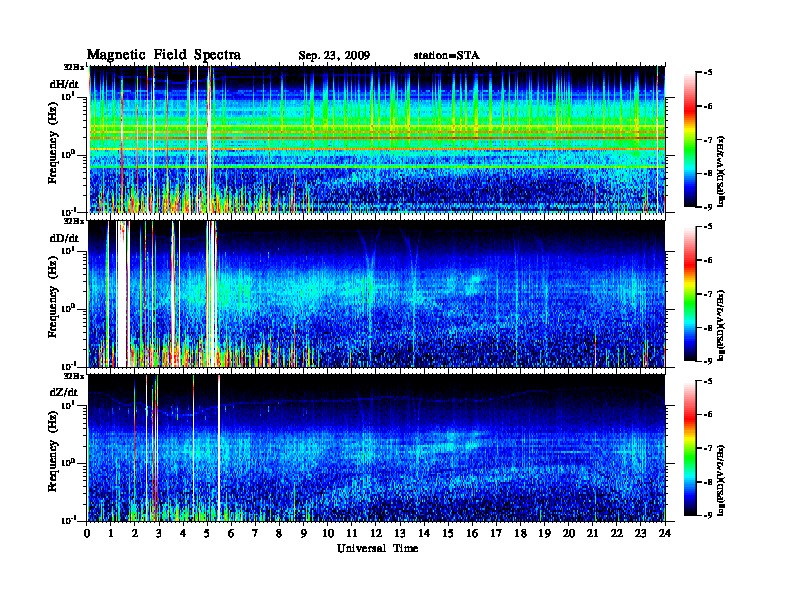The width and height of the screenshot is (792, 612).
Task: Click the -7 value on dD/dt color scale
Action: [x=708, y=294]
